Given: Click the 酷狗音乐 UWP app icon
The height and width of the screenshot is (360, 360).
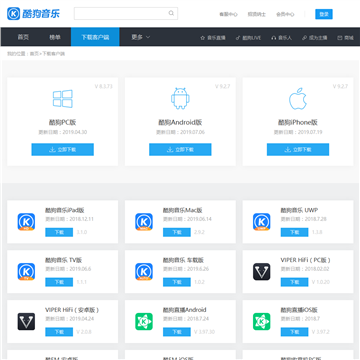Looking at the screenshot, I should 262,222.
